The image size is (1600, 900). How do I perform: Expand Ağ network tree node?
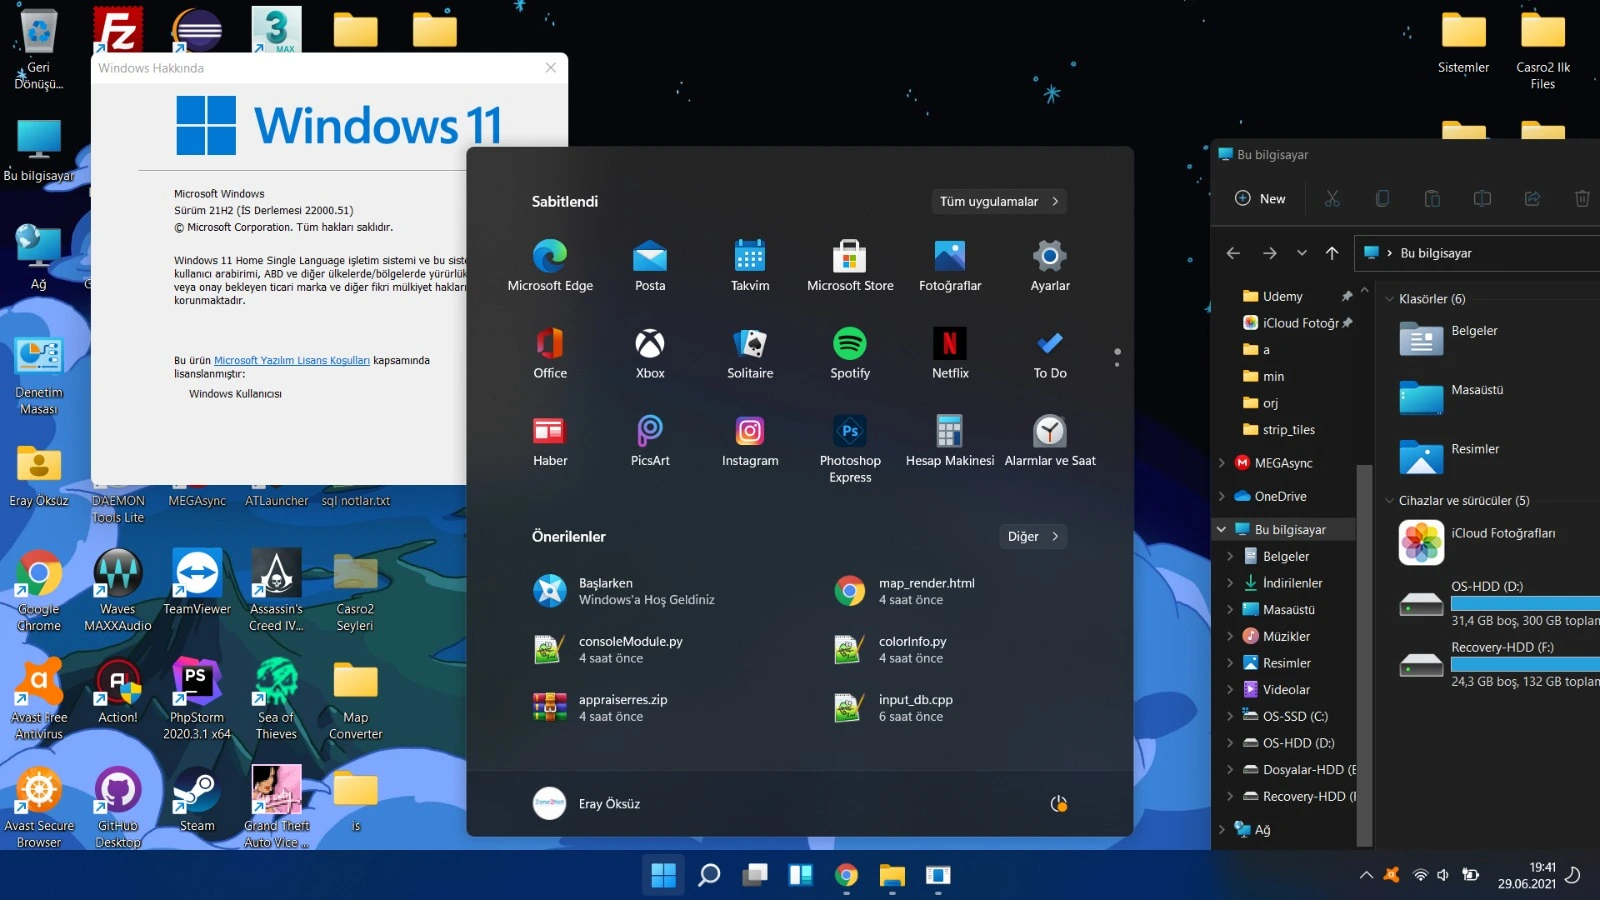coord(1222,829)
